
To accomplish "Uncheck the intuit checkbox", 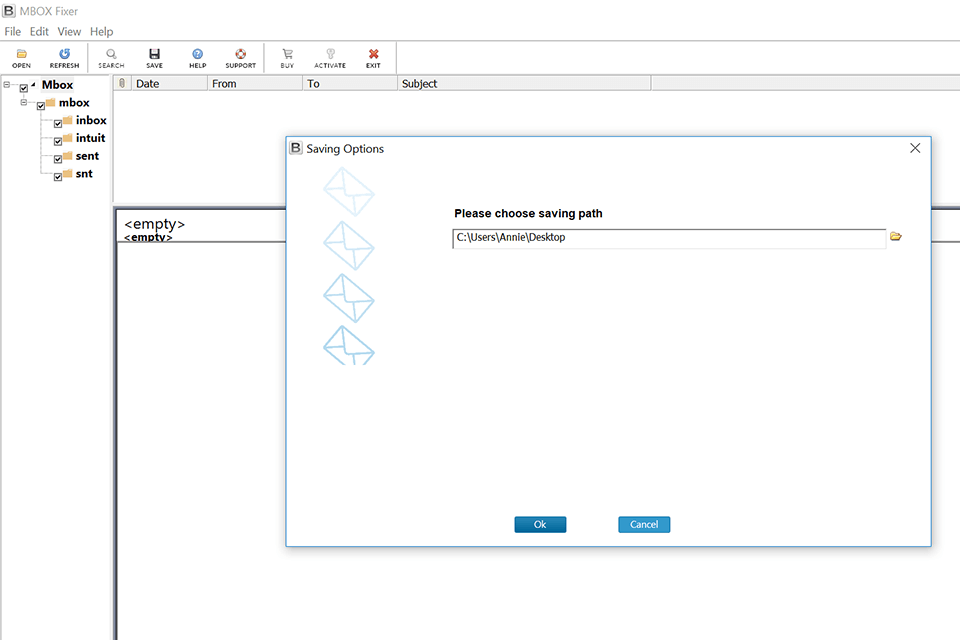I will coord(58,141).
